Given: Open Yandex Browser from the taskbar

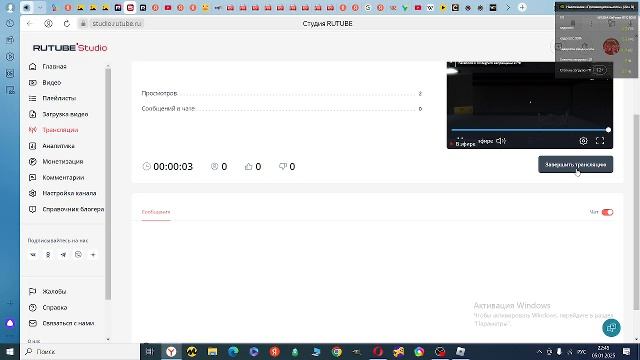Looking at the screenshot, I should [x=171, y=351].
